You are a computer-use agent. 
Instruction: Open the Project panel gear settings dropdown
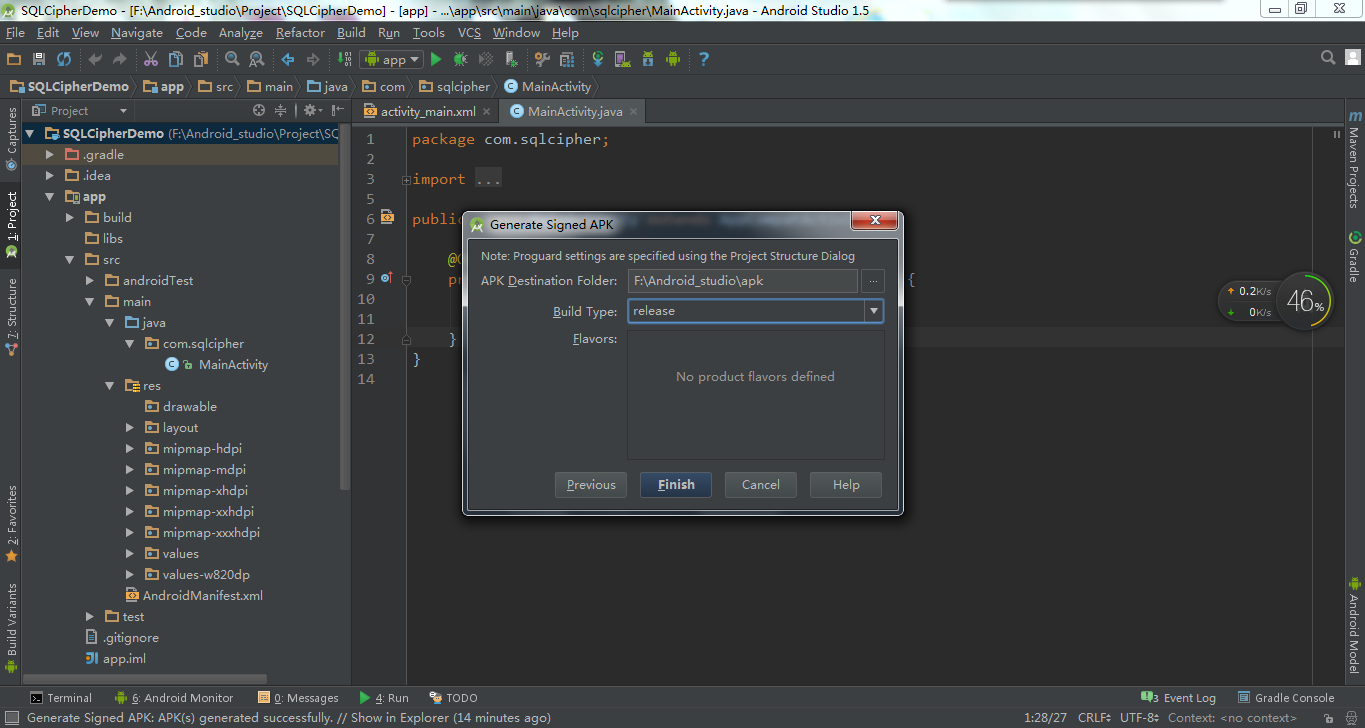tap(313, 110)
